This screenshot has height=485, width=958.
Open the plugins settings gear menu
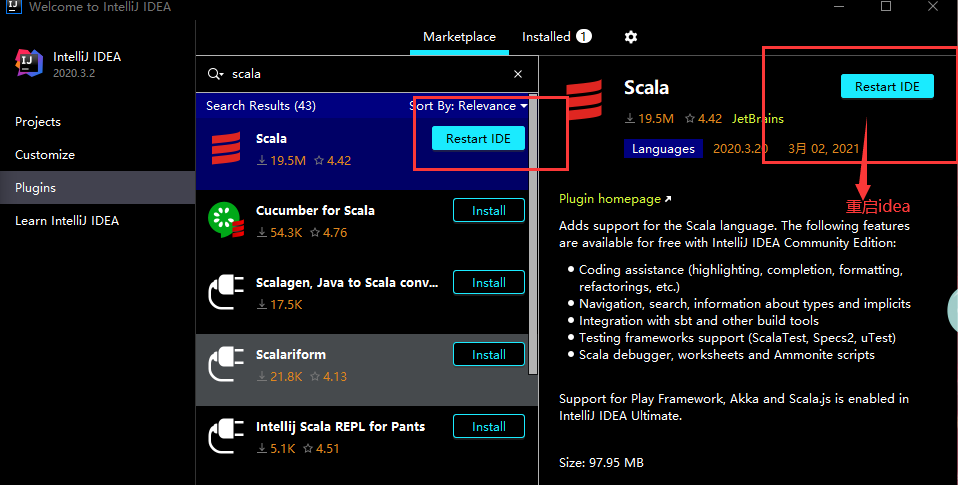click(631, 37)
